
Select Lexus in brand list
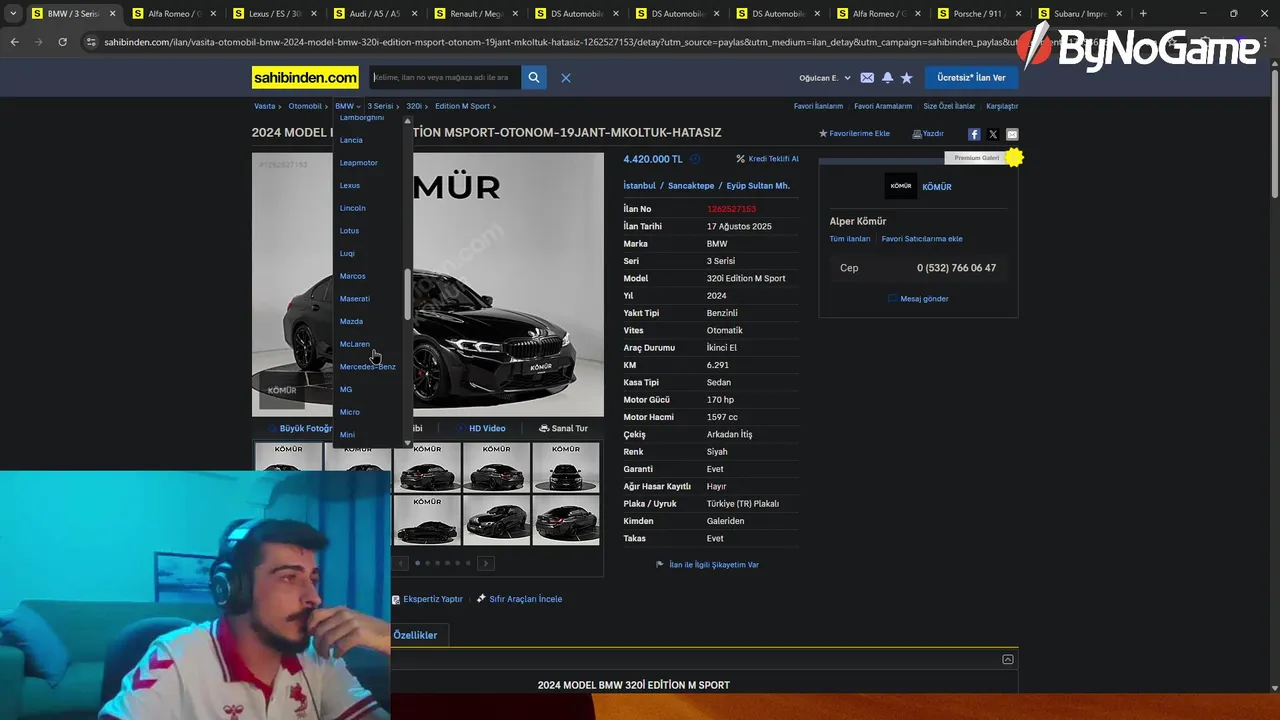coord(350,185)
